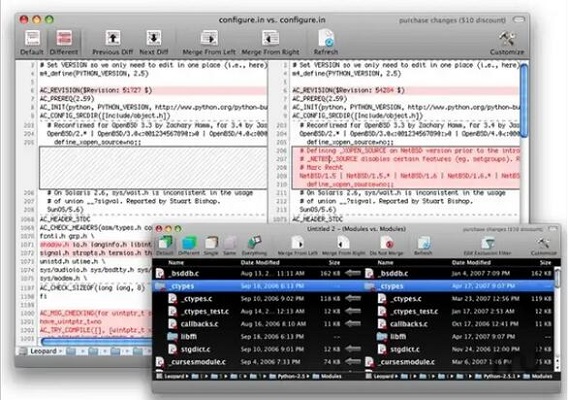Image resolution: width=568 pixels, height=400 pixels.
Task: Select Different filter in Modules window
Action: click(x=189, y=245)
